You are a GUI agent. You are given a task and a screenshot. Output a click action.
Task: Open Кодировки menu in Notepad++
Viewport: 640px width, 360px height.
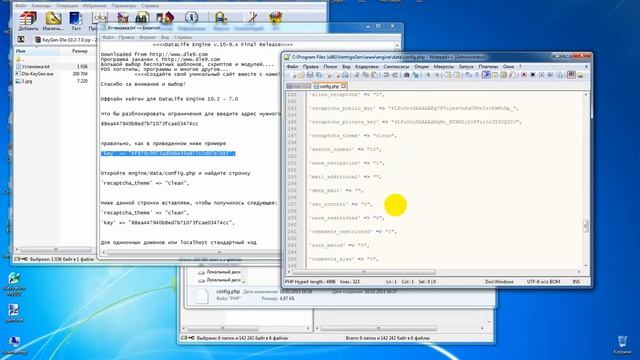point(367,67)
